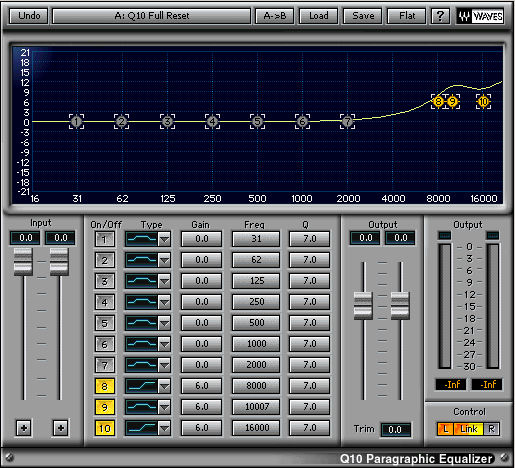Click band 10 shelf filter type icon
Image resolution: width=515 pixels, height=468 pixels.
coord(142,428)
